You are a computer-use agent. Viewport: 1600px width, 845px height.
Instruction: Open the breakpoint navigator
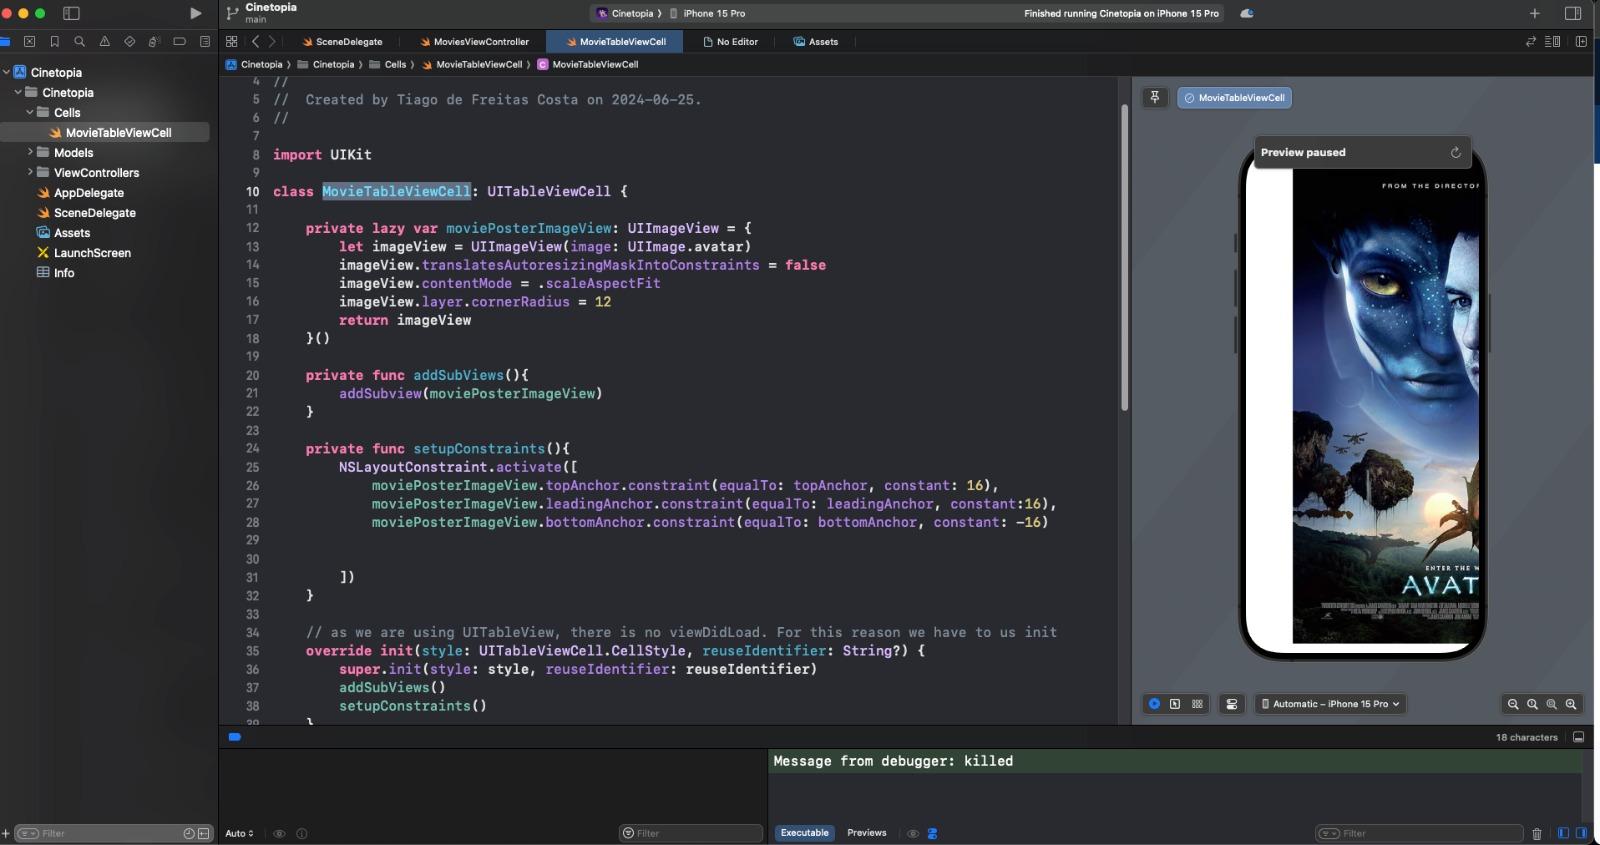(180, 41)
